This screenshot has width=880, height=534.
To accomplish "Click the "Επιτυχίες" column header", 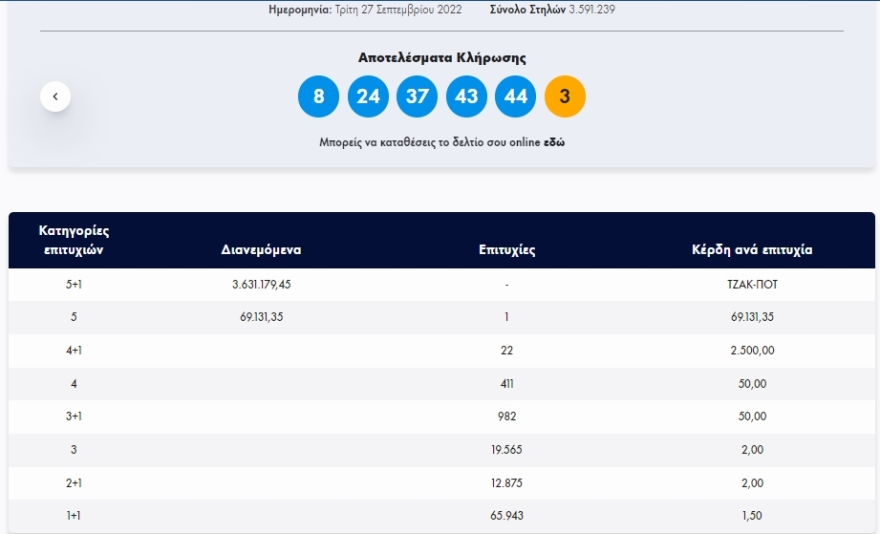I will coord(507,250).
